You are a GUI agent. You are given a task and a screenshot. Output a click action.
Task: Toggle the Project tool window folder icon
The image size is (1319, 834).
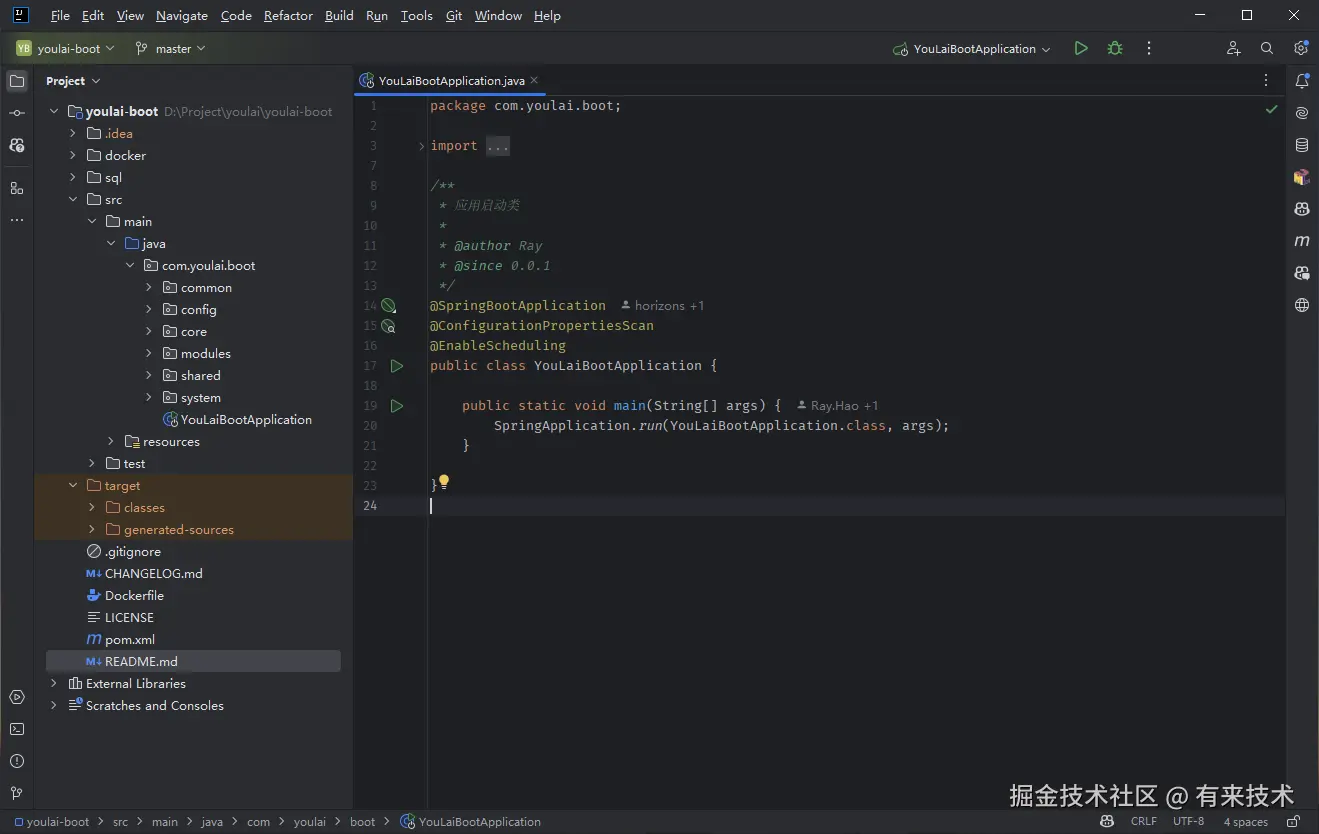point(17,81)
